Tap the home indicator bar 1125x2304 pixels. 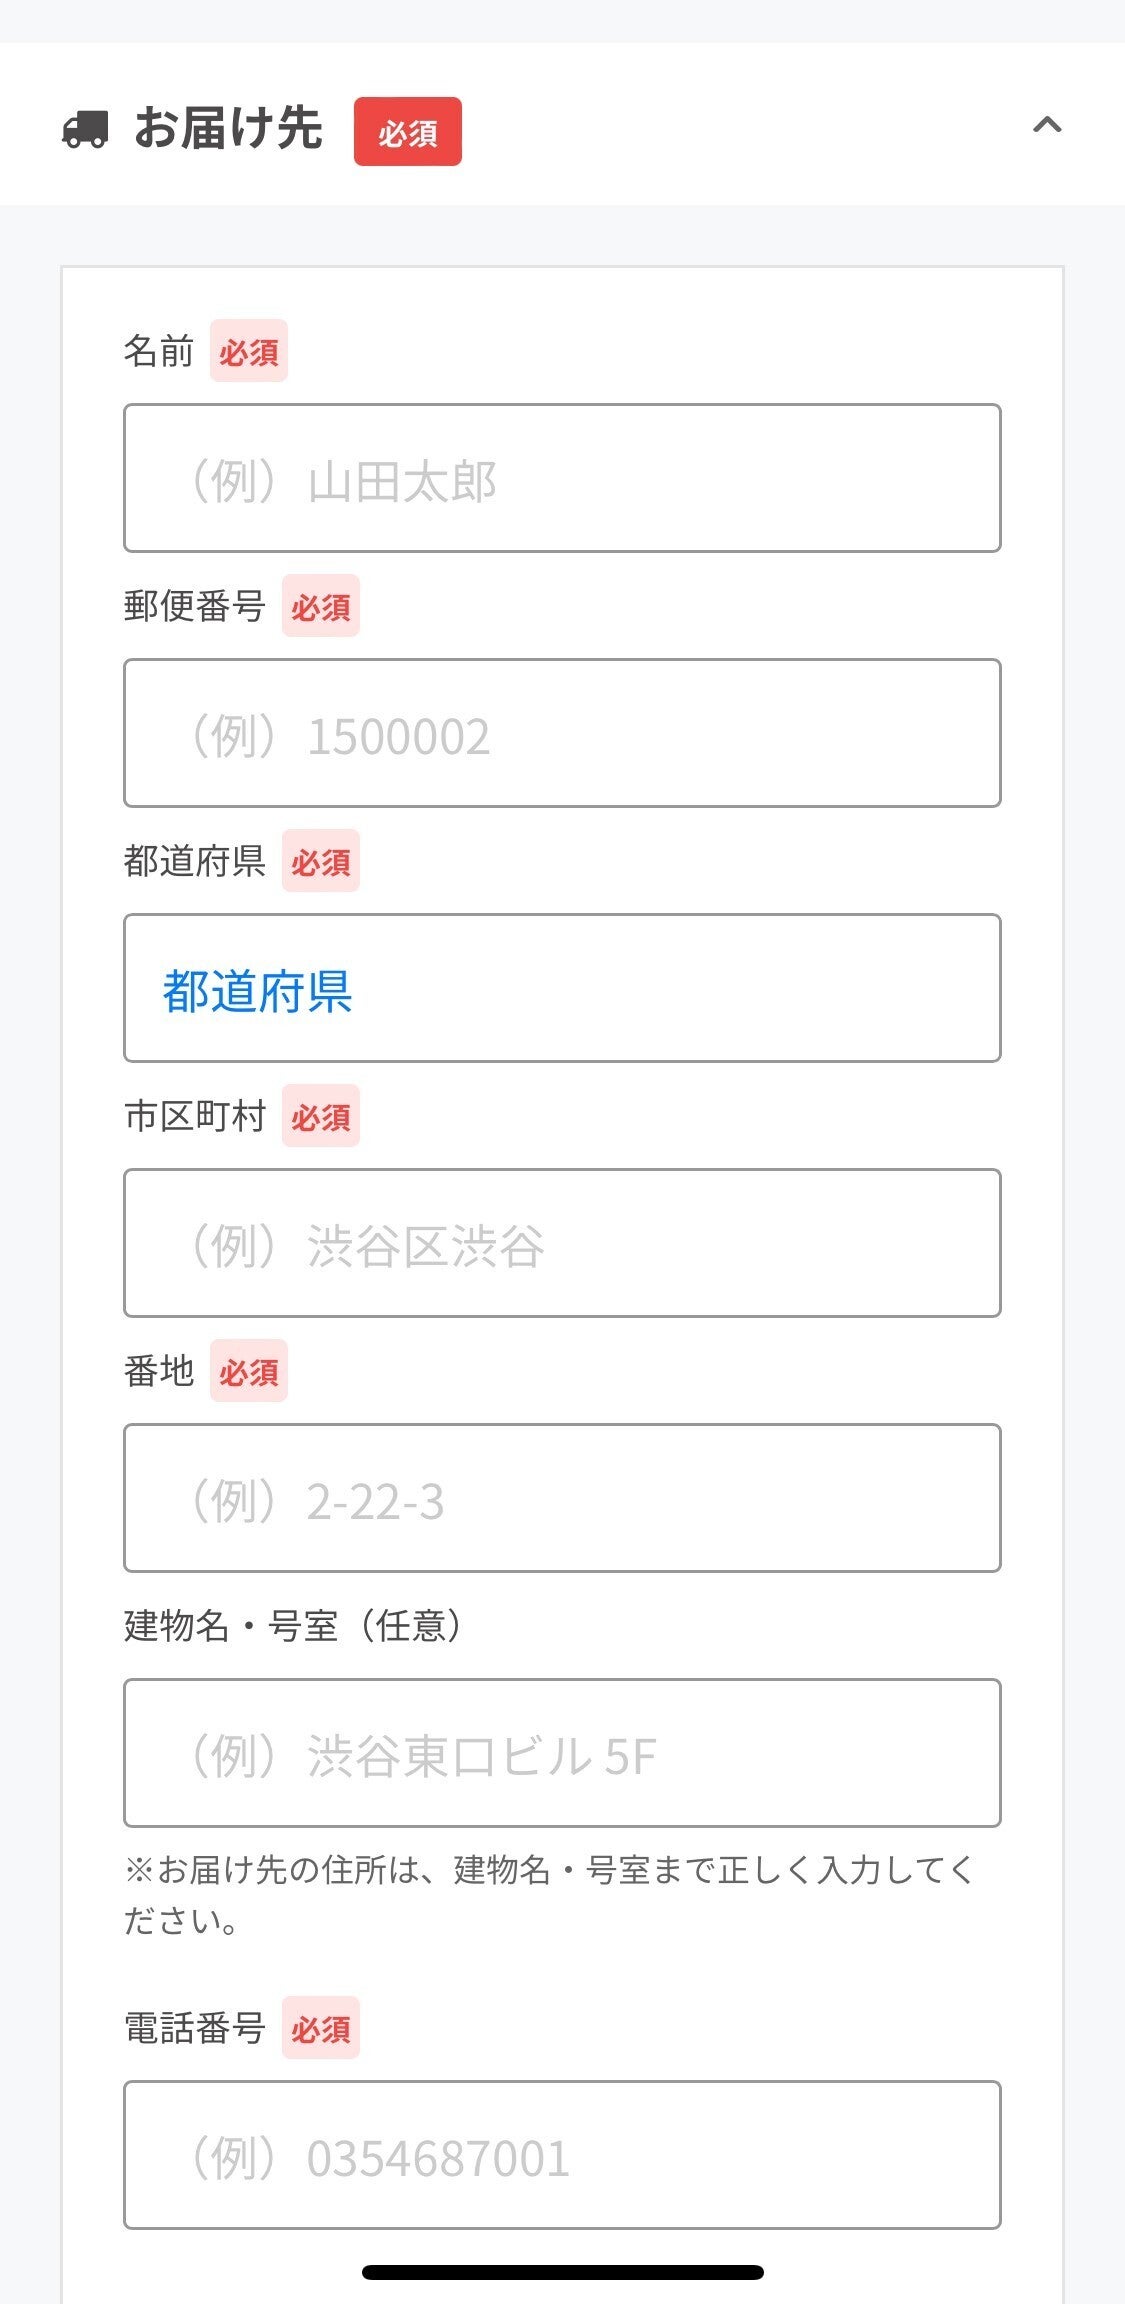coord(562,2272)
